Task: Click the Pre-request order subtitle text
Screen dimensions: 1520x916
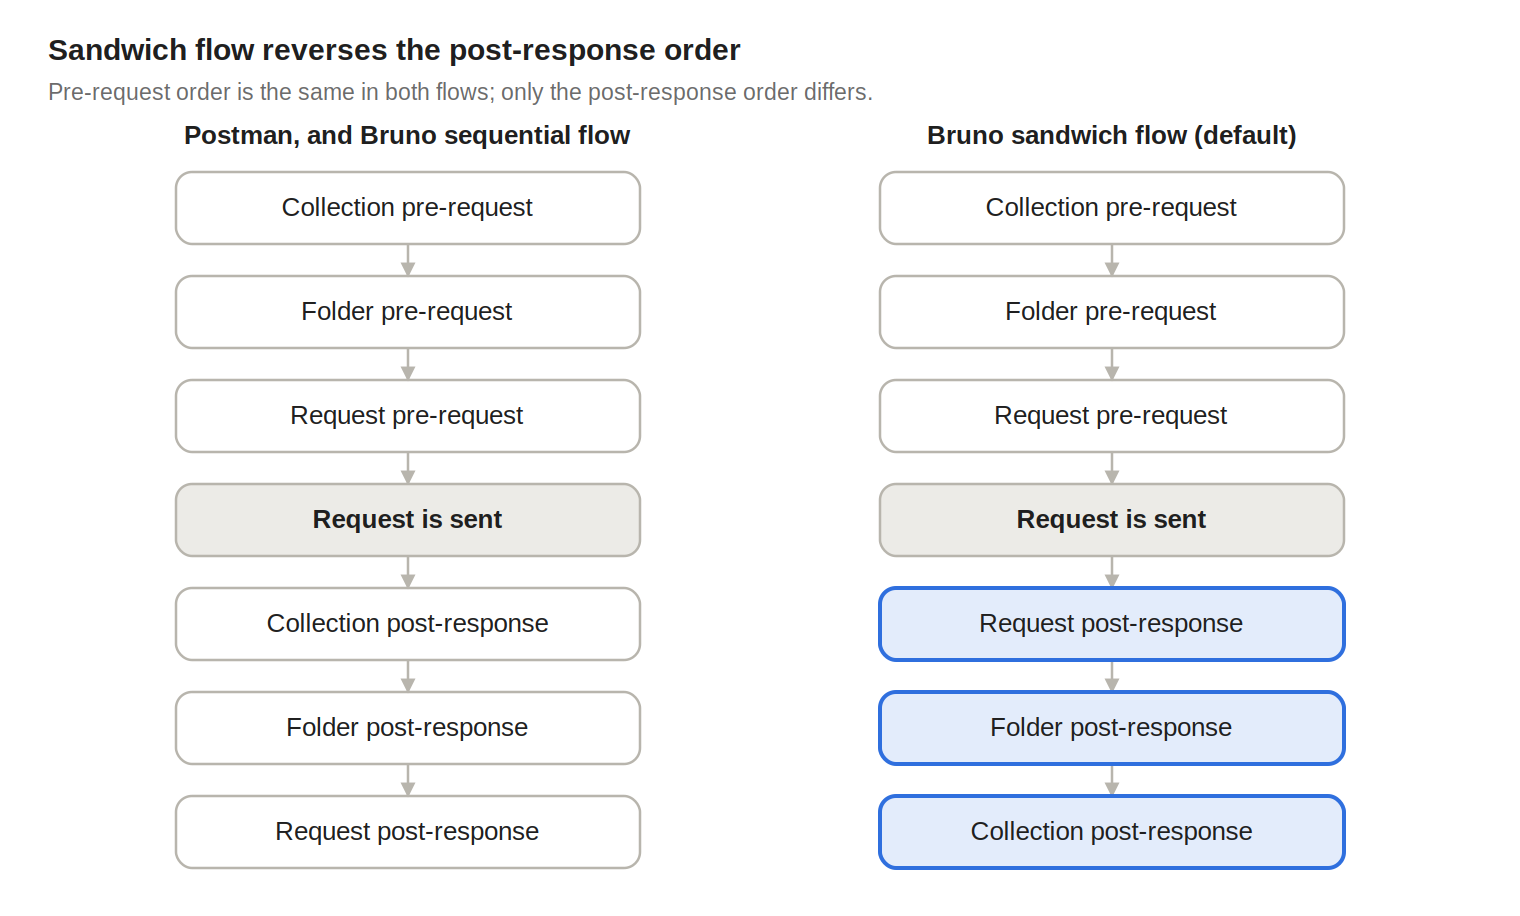Action: point(460,92)
